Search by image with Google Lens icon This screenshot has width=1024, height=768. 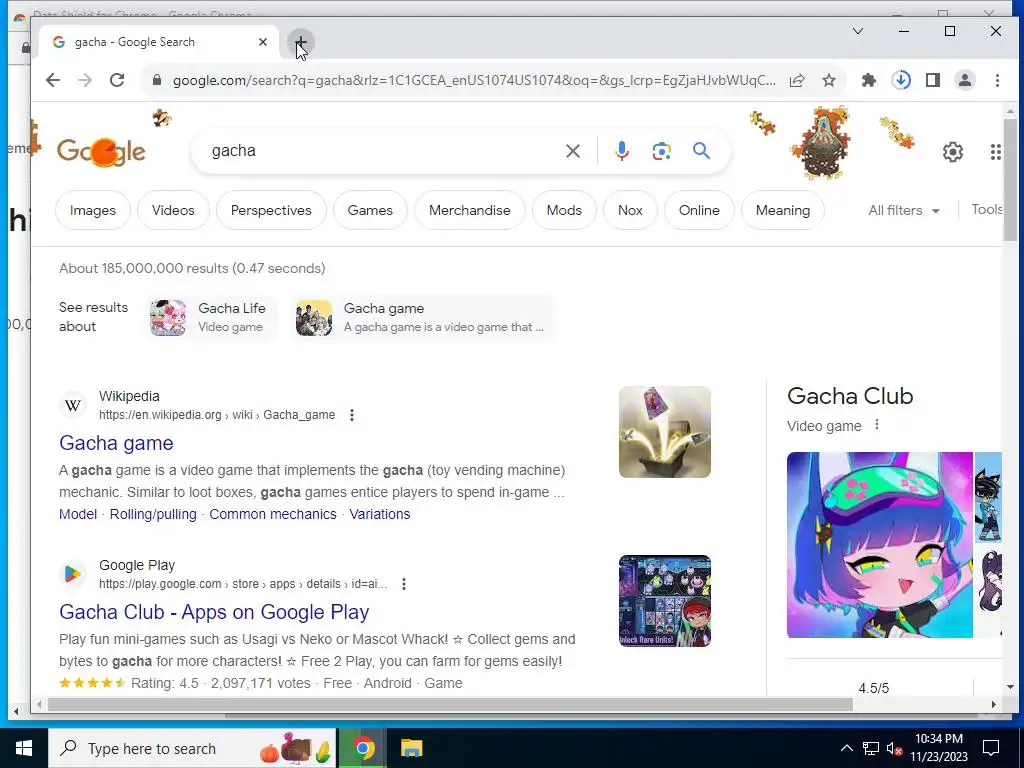tap(662, 151)
